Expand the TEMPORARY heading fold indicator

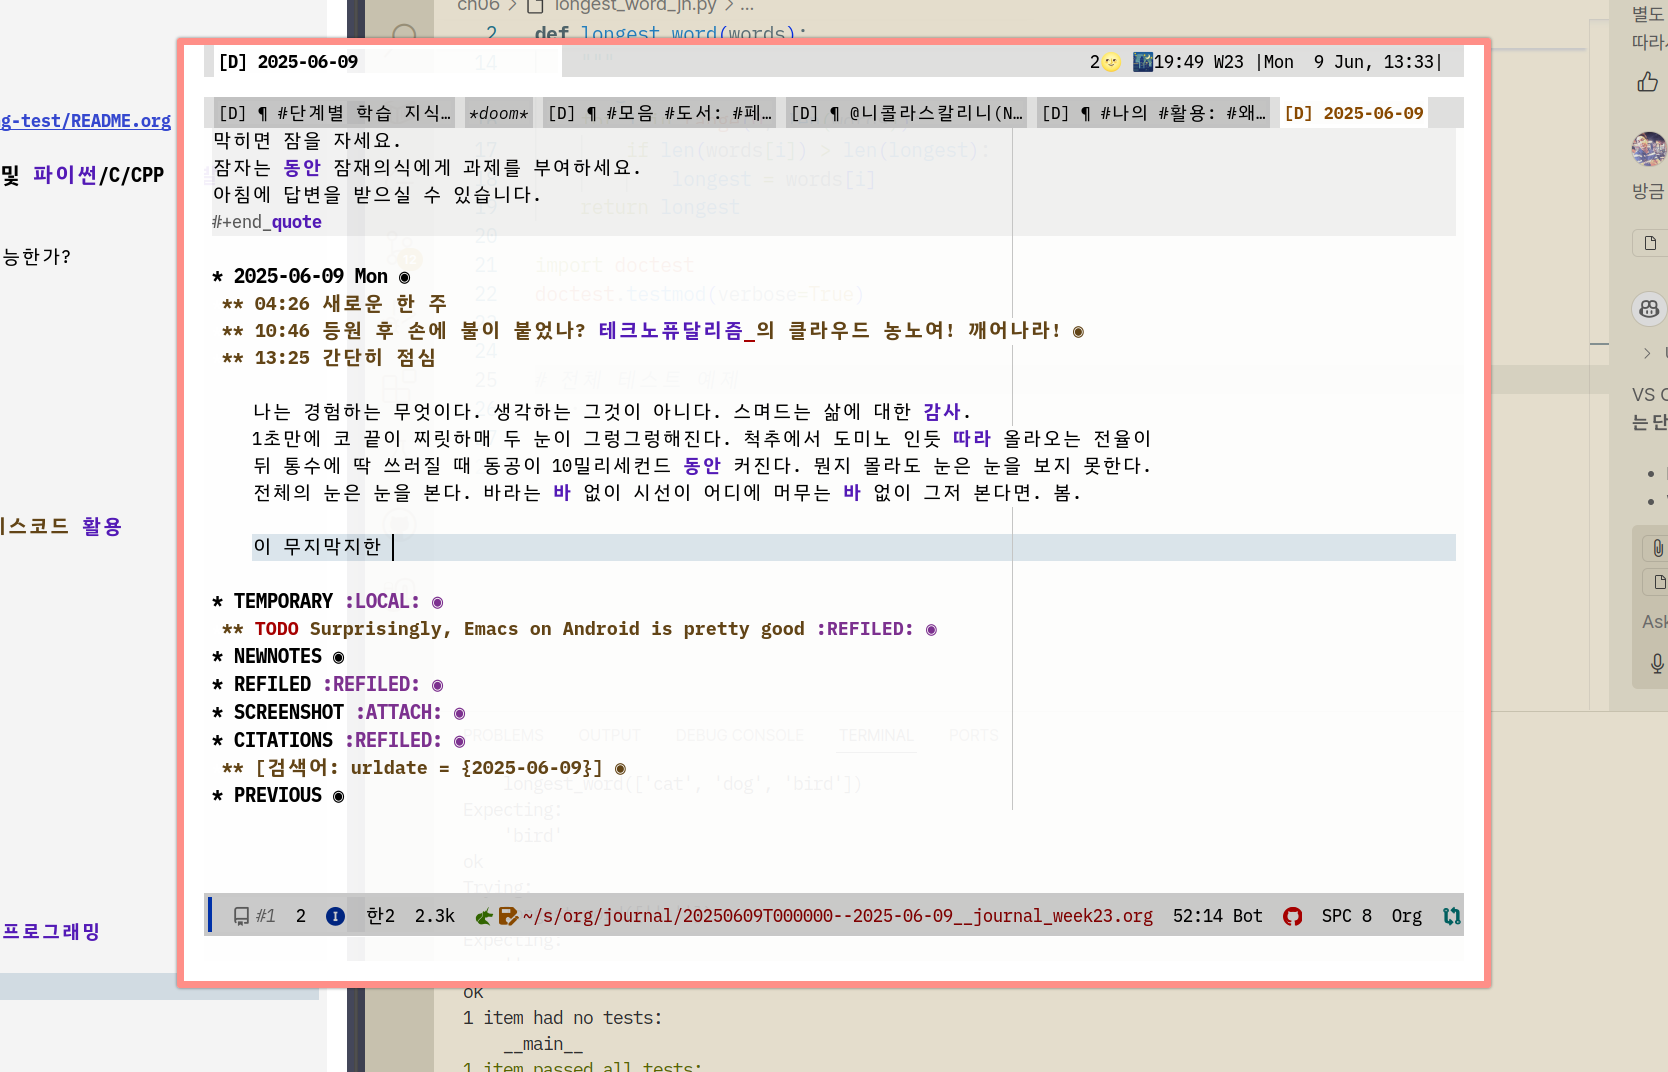(x=437, y=602)
